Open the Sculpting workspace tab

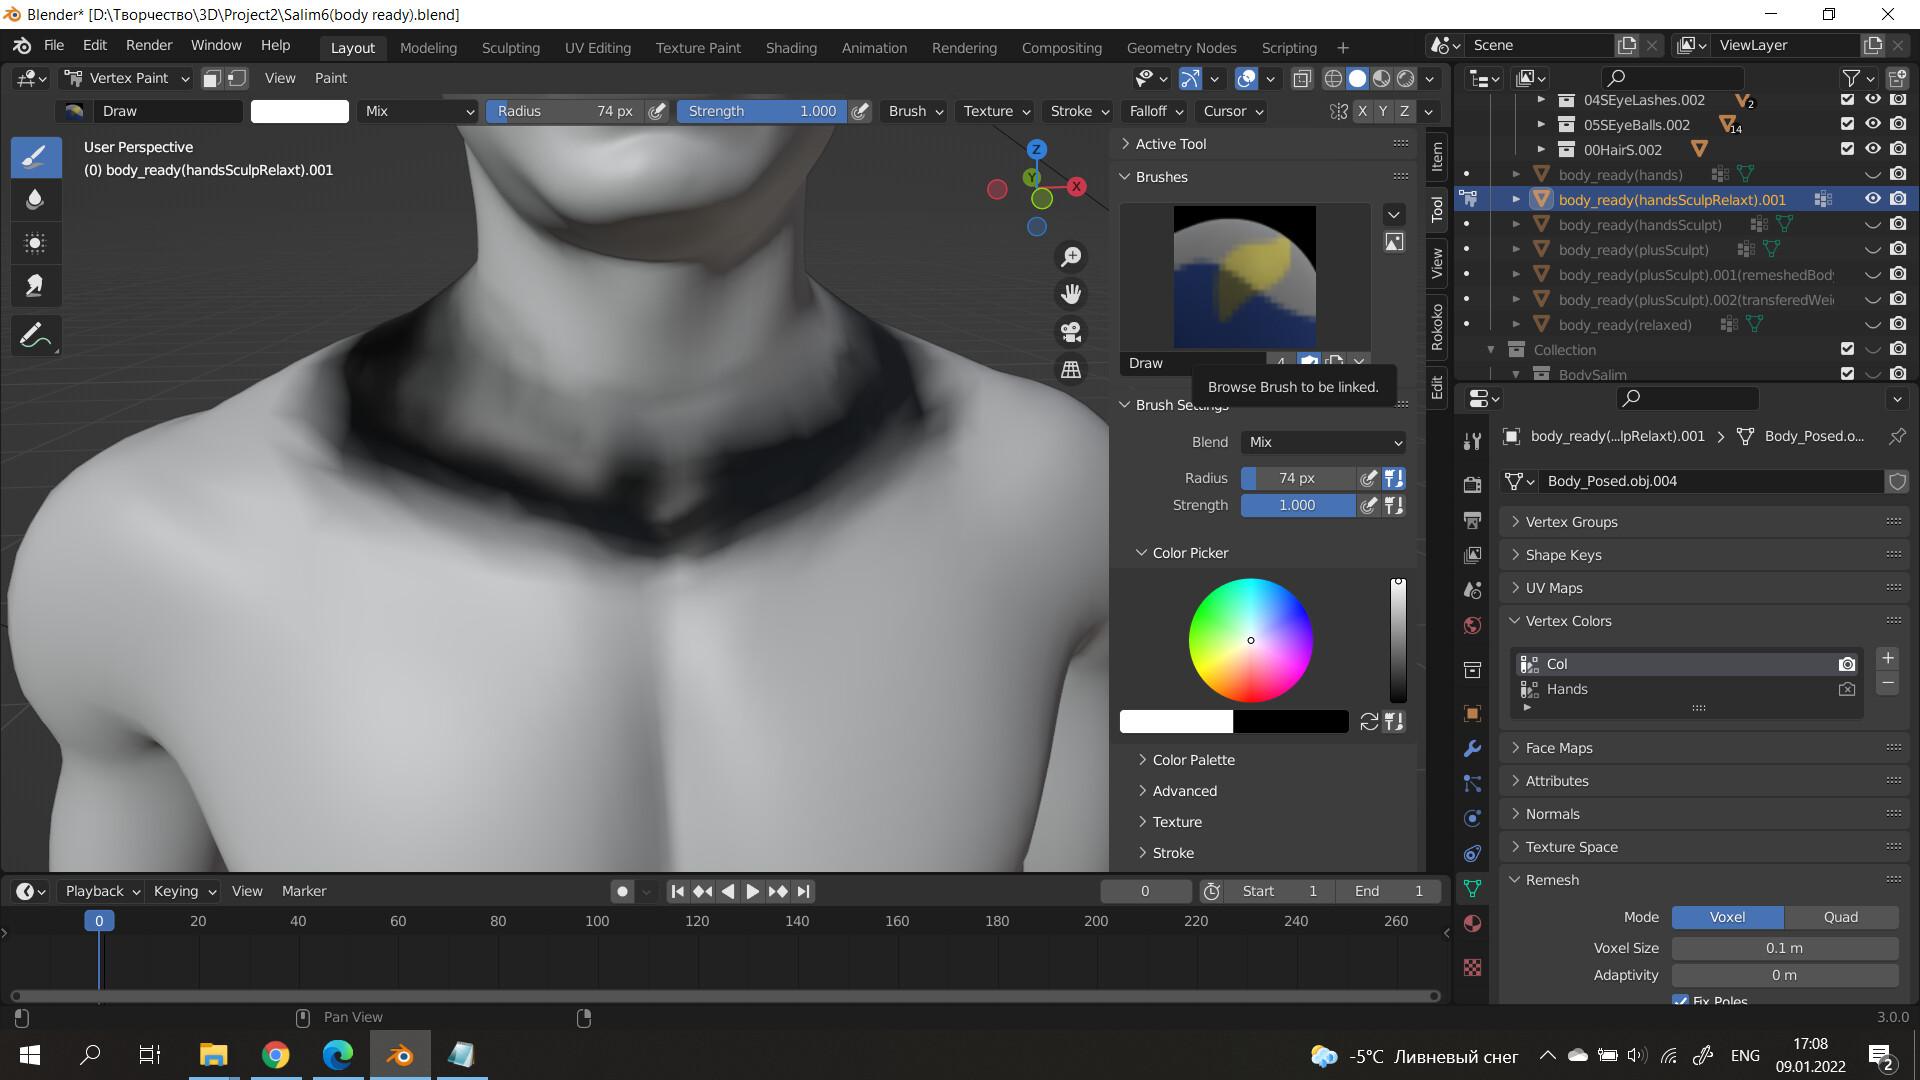[x=512, y=46]
